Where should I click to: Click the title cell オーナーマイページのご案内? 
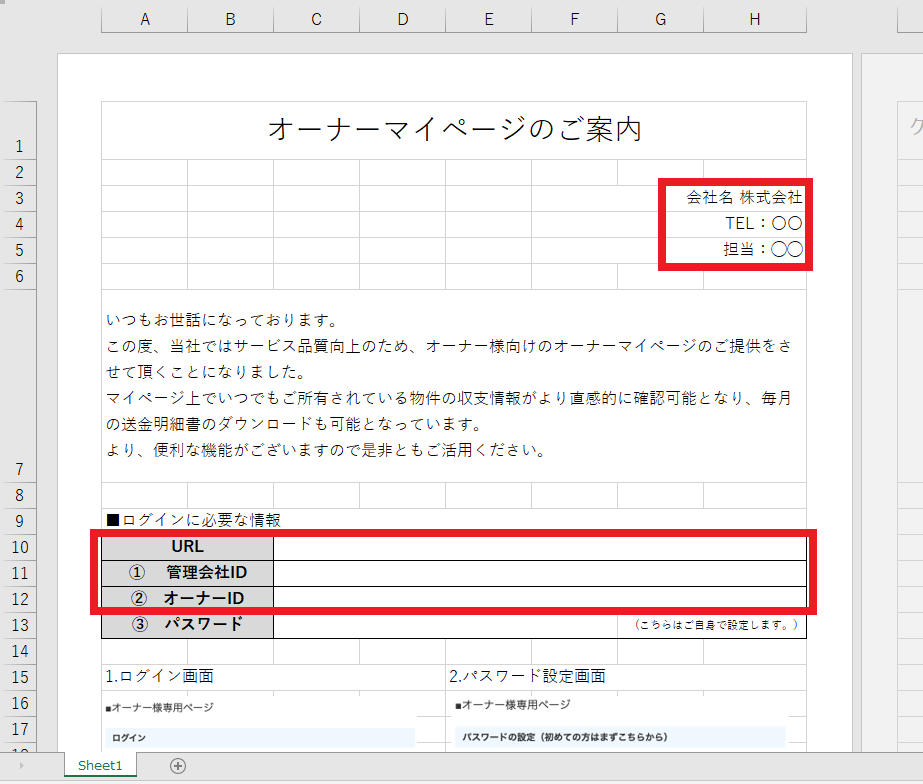[454, 130]
